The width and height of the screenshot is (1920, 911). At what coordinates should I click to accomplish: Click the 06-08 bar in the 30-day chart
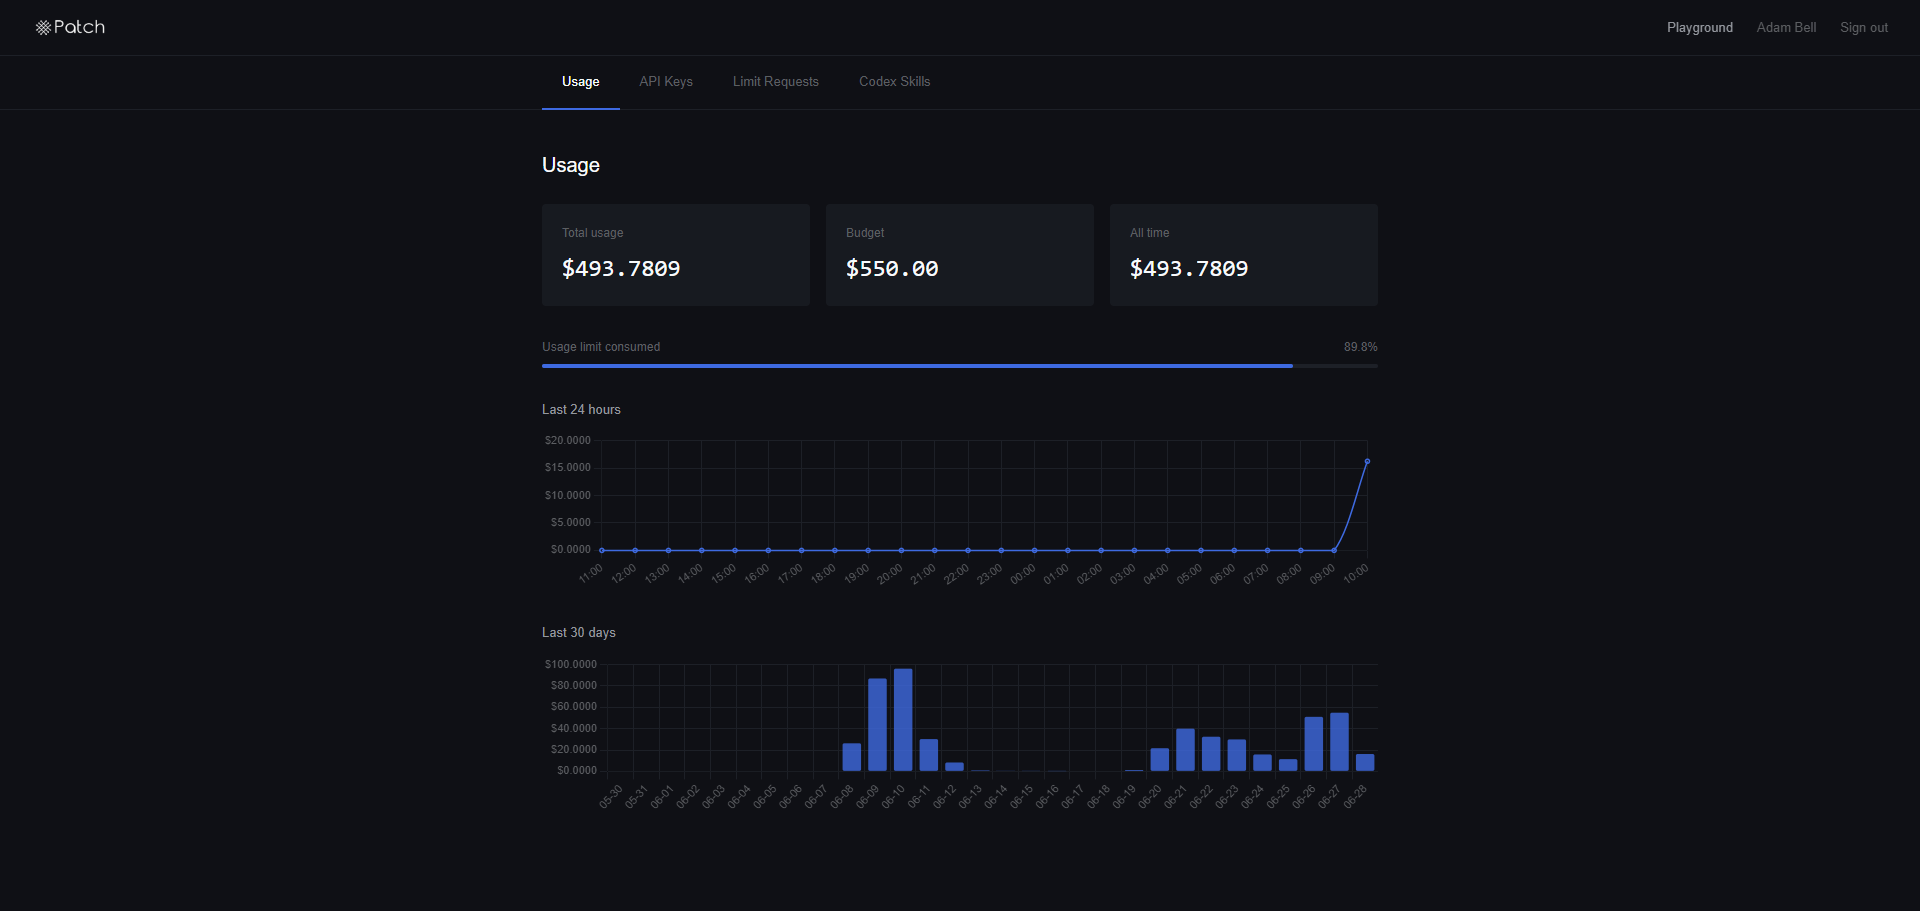tap(852, 757)
